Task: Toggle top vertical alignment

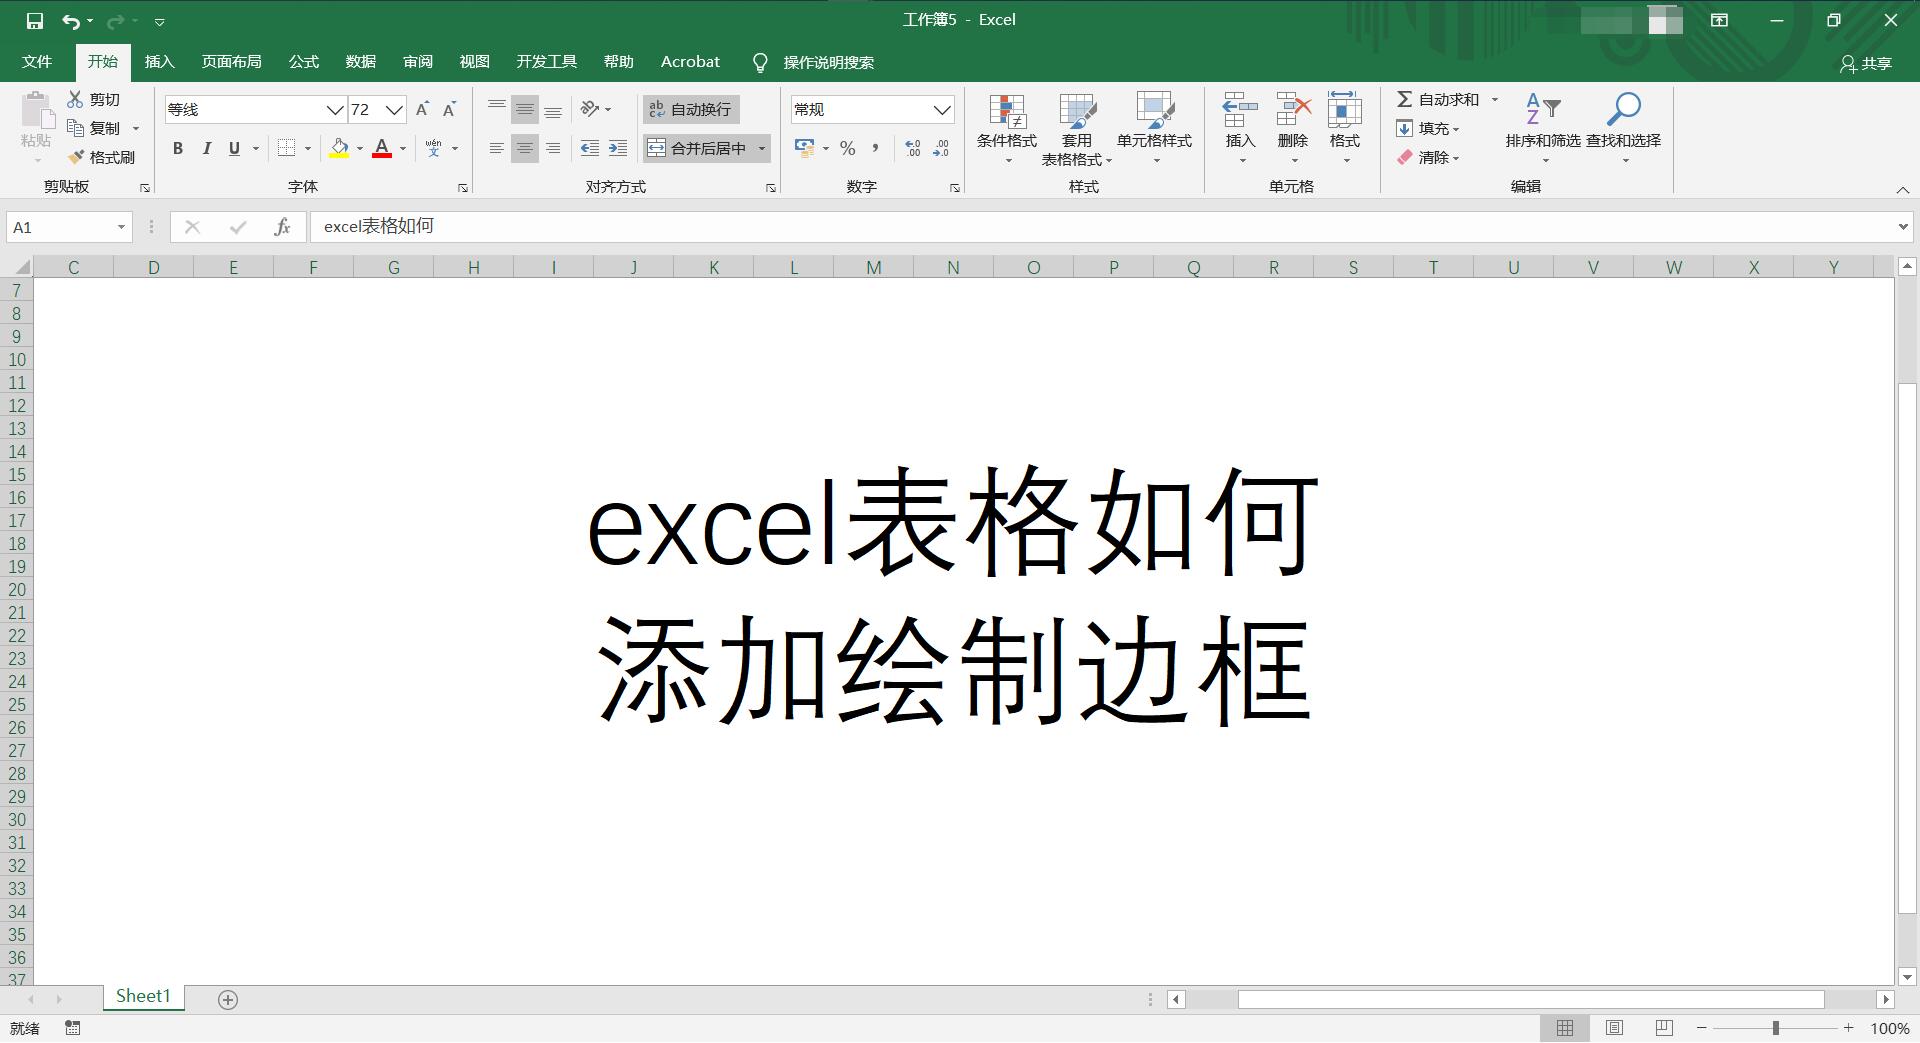Action: click(496, 109)
